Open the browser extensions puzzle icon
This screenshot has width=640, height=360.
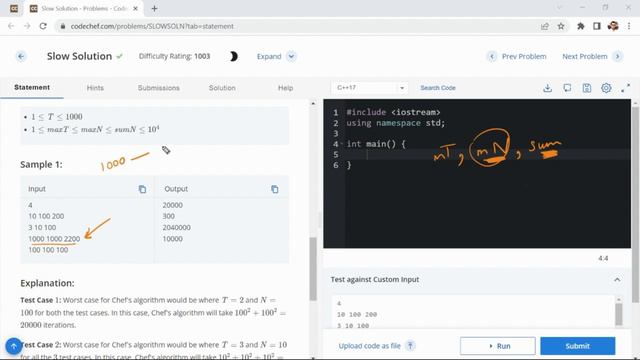coord(580,26)
